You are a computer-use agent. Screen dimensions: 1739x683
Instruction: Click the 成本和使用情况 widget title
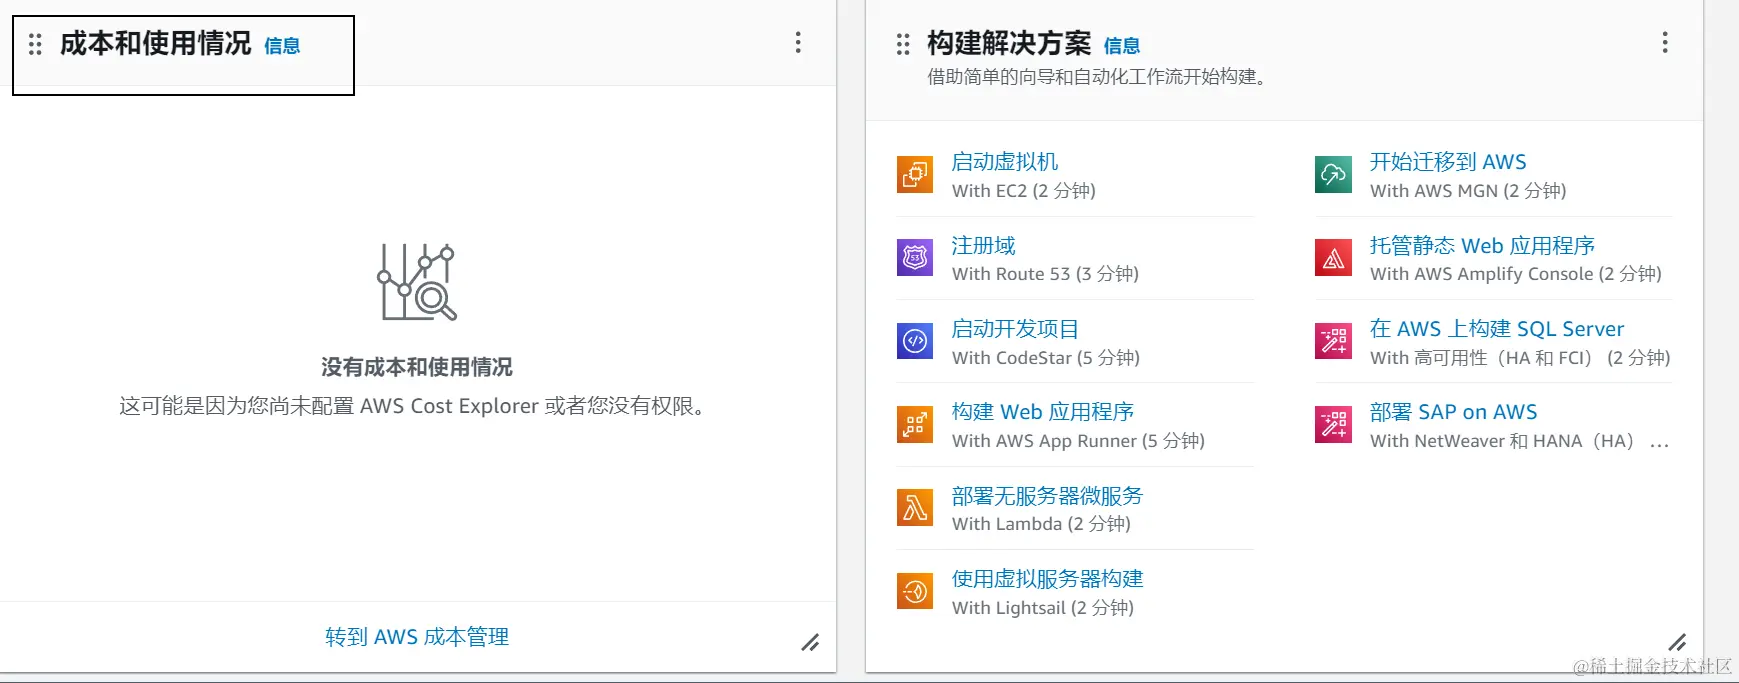pos(155,43)
